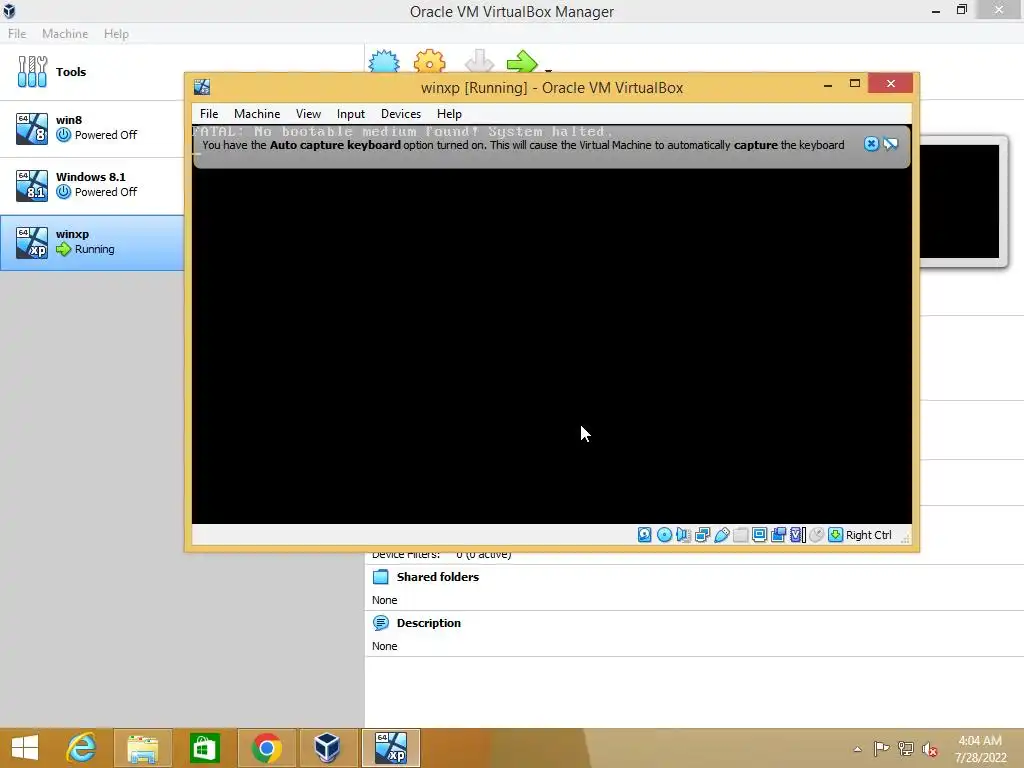Open File Explorer from the taskbar
Image resolution: width=1024 pixels, height=768 pixels.
tap(142, 748)
